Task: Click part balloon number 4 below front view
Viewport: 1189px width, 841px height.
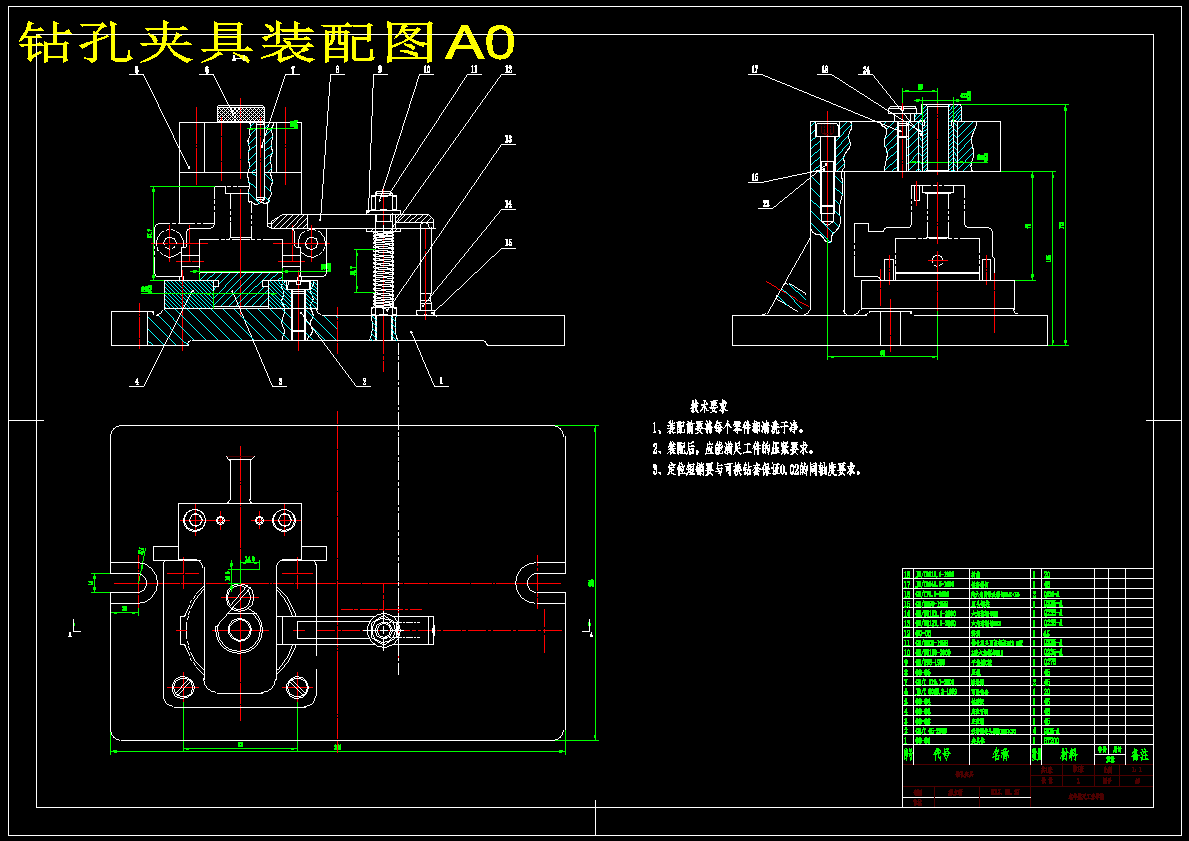Action: (137, 382)
